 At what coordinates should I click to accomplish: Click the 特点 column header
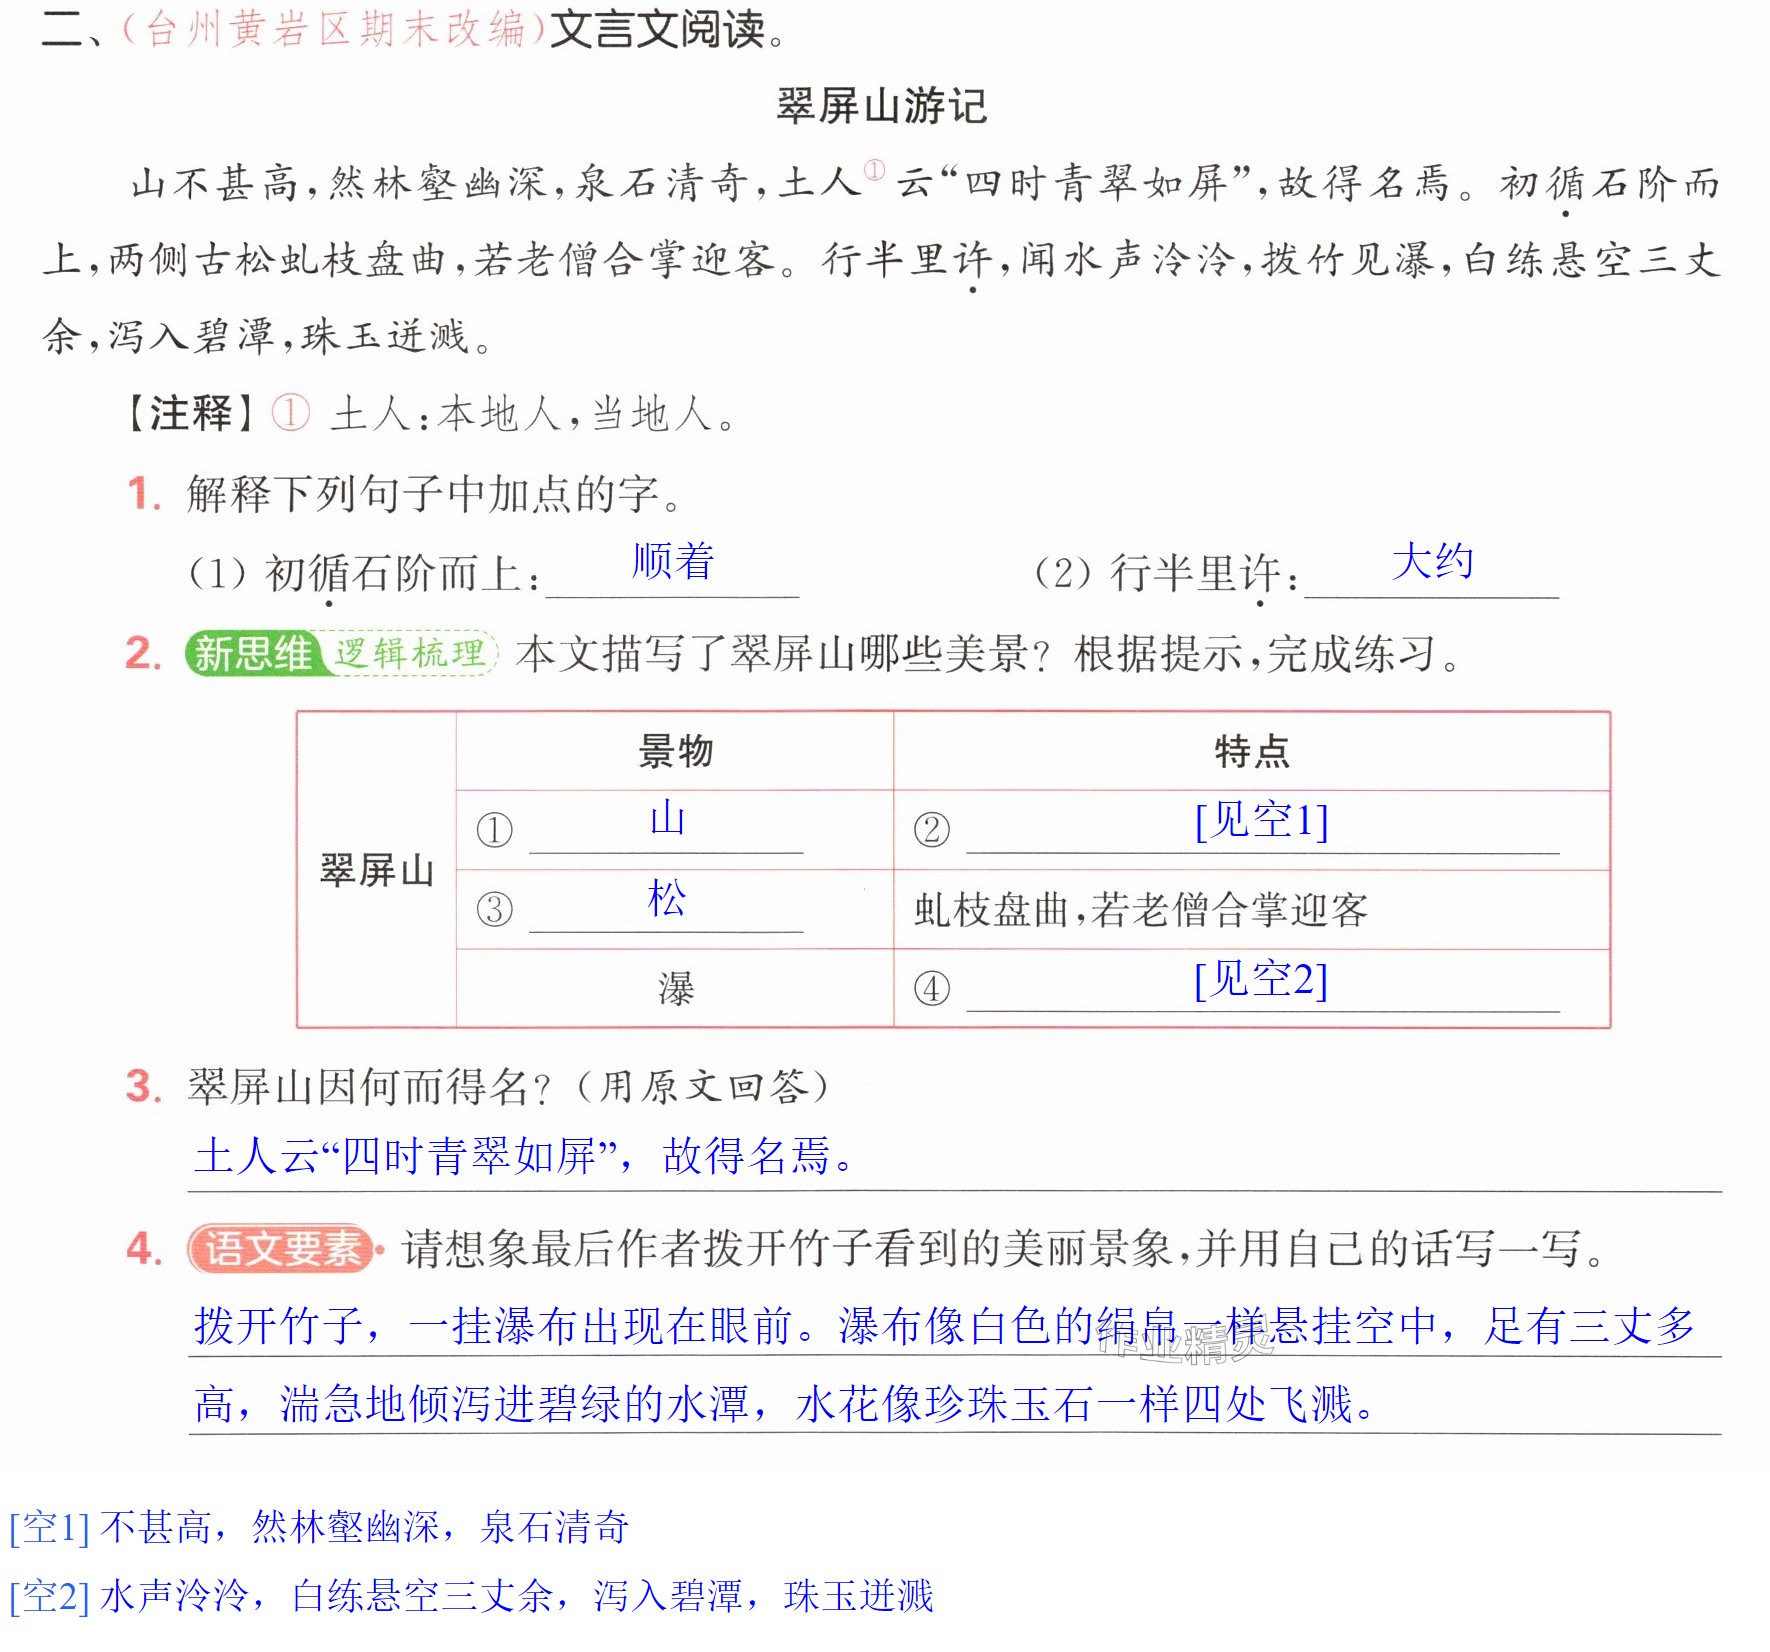pyautogui.click(x=1251, y=751)
